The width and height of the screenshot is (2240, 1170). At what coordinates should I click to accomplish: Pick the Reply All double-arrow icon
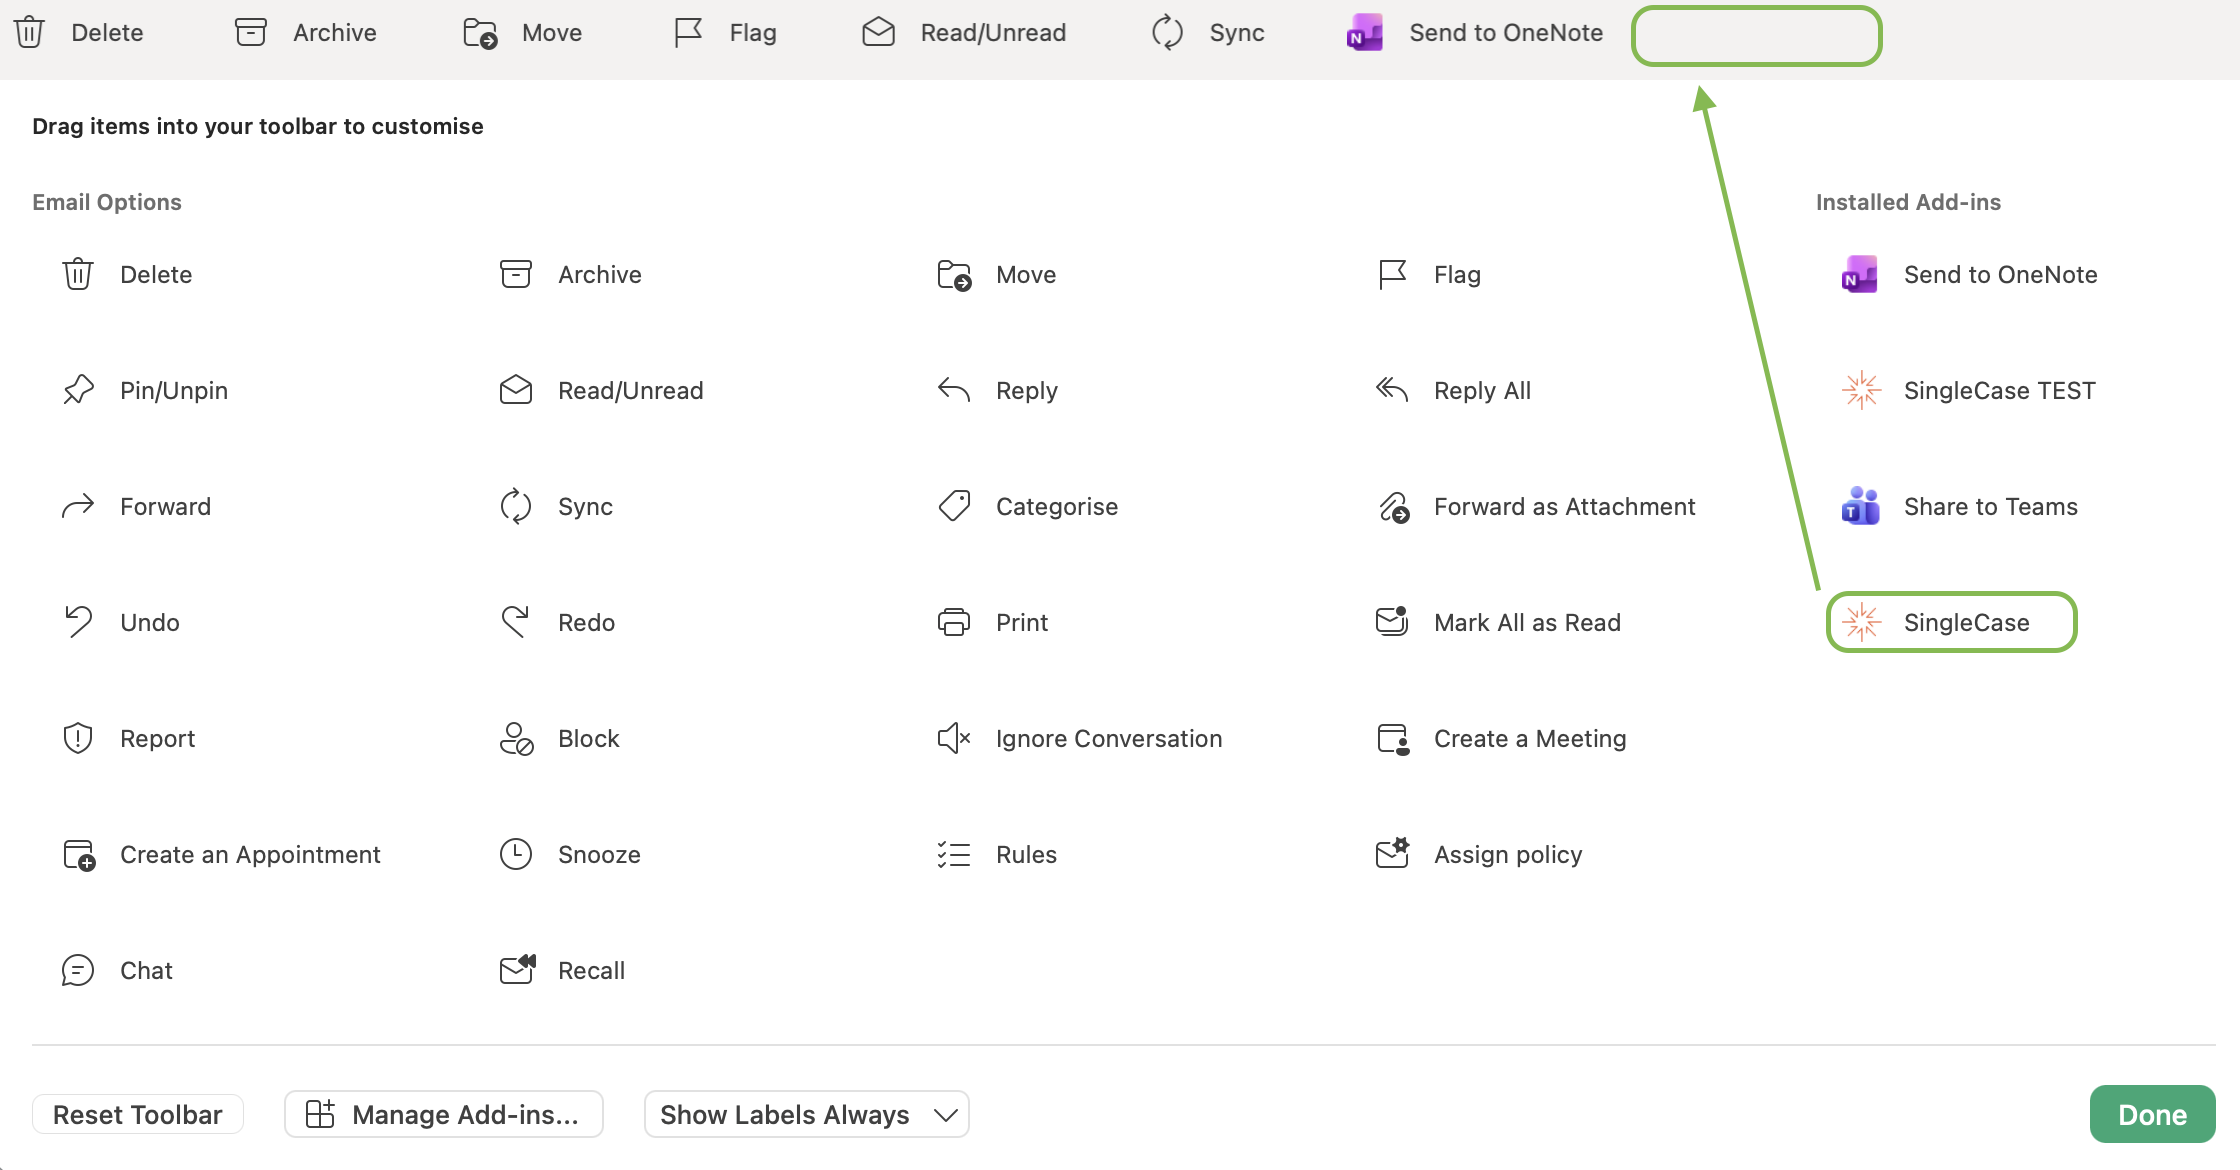click(x=1392, y=390)
